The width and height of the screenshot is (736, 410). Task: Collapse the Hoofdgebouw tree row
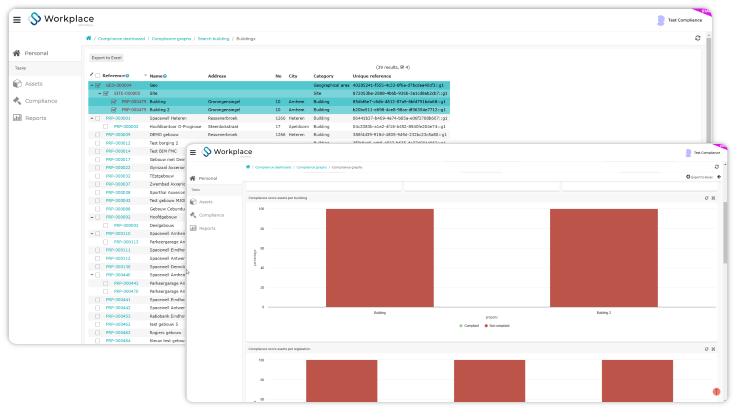pos(92,217)
